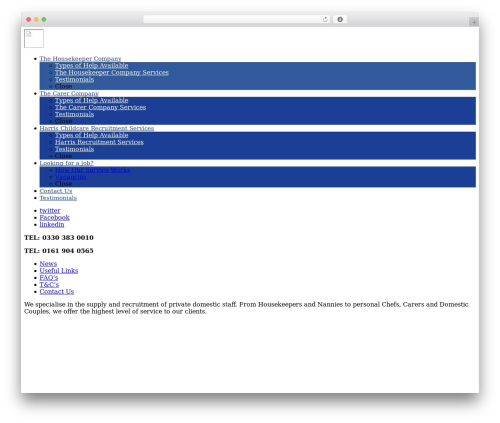Image resolution: width=500 pixels, height=423 pixels.
Task: Close the Looking for a job submenu
Action: click(x=63, y=184)
